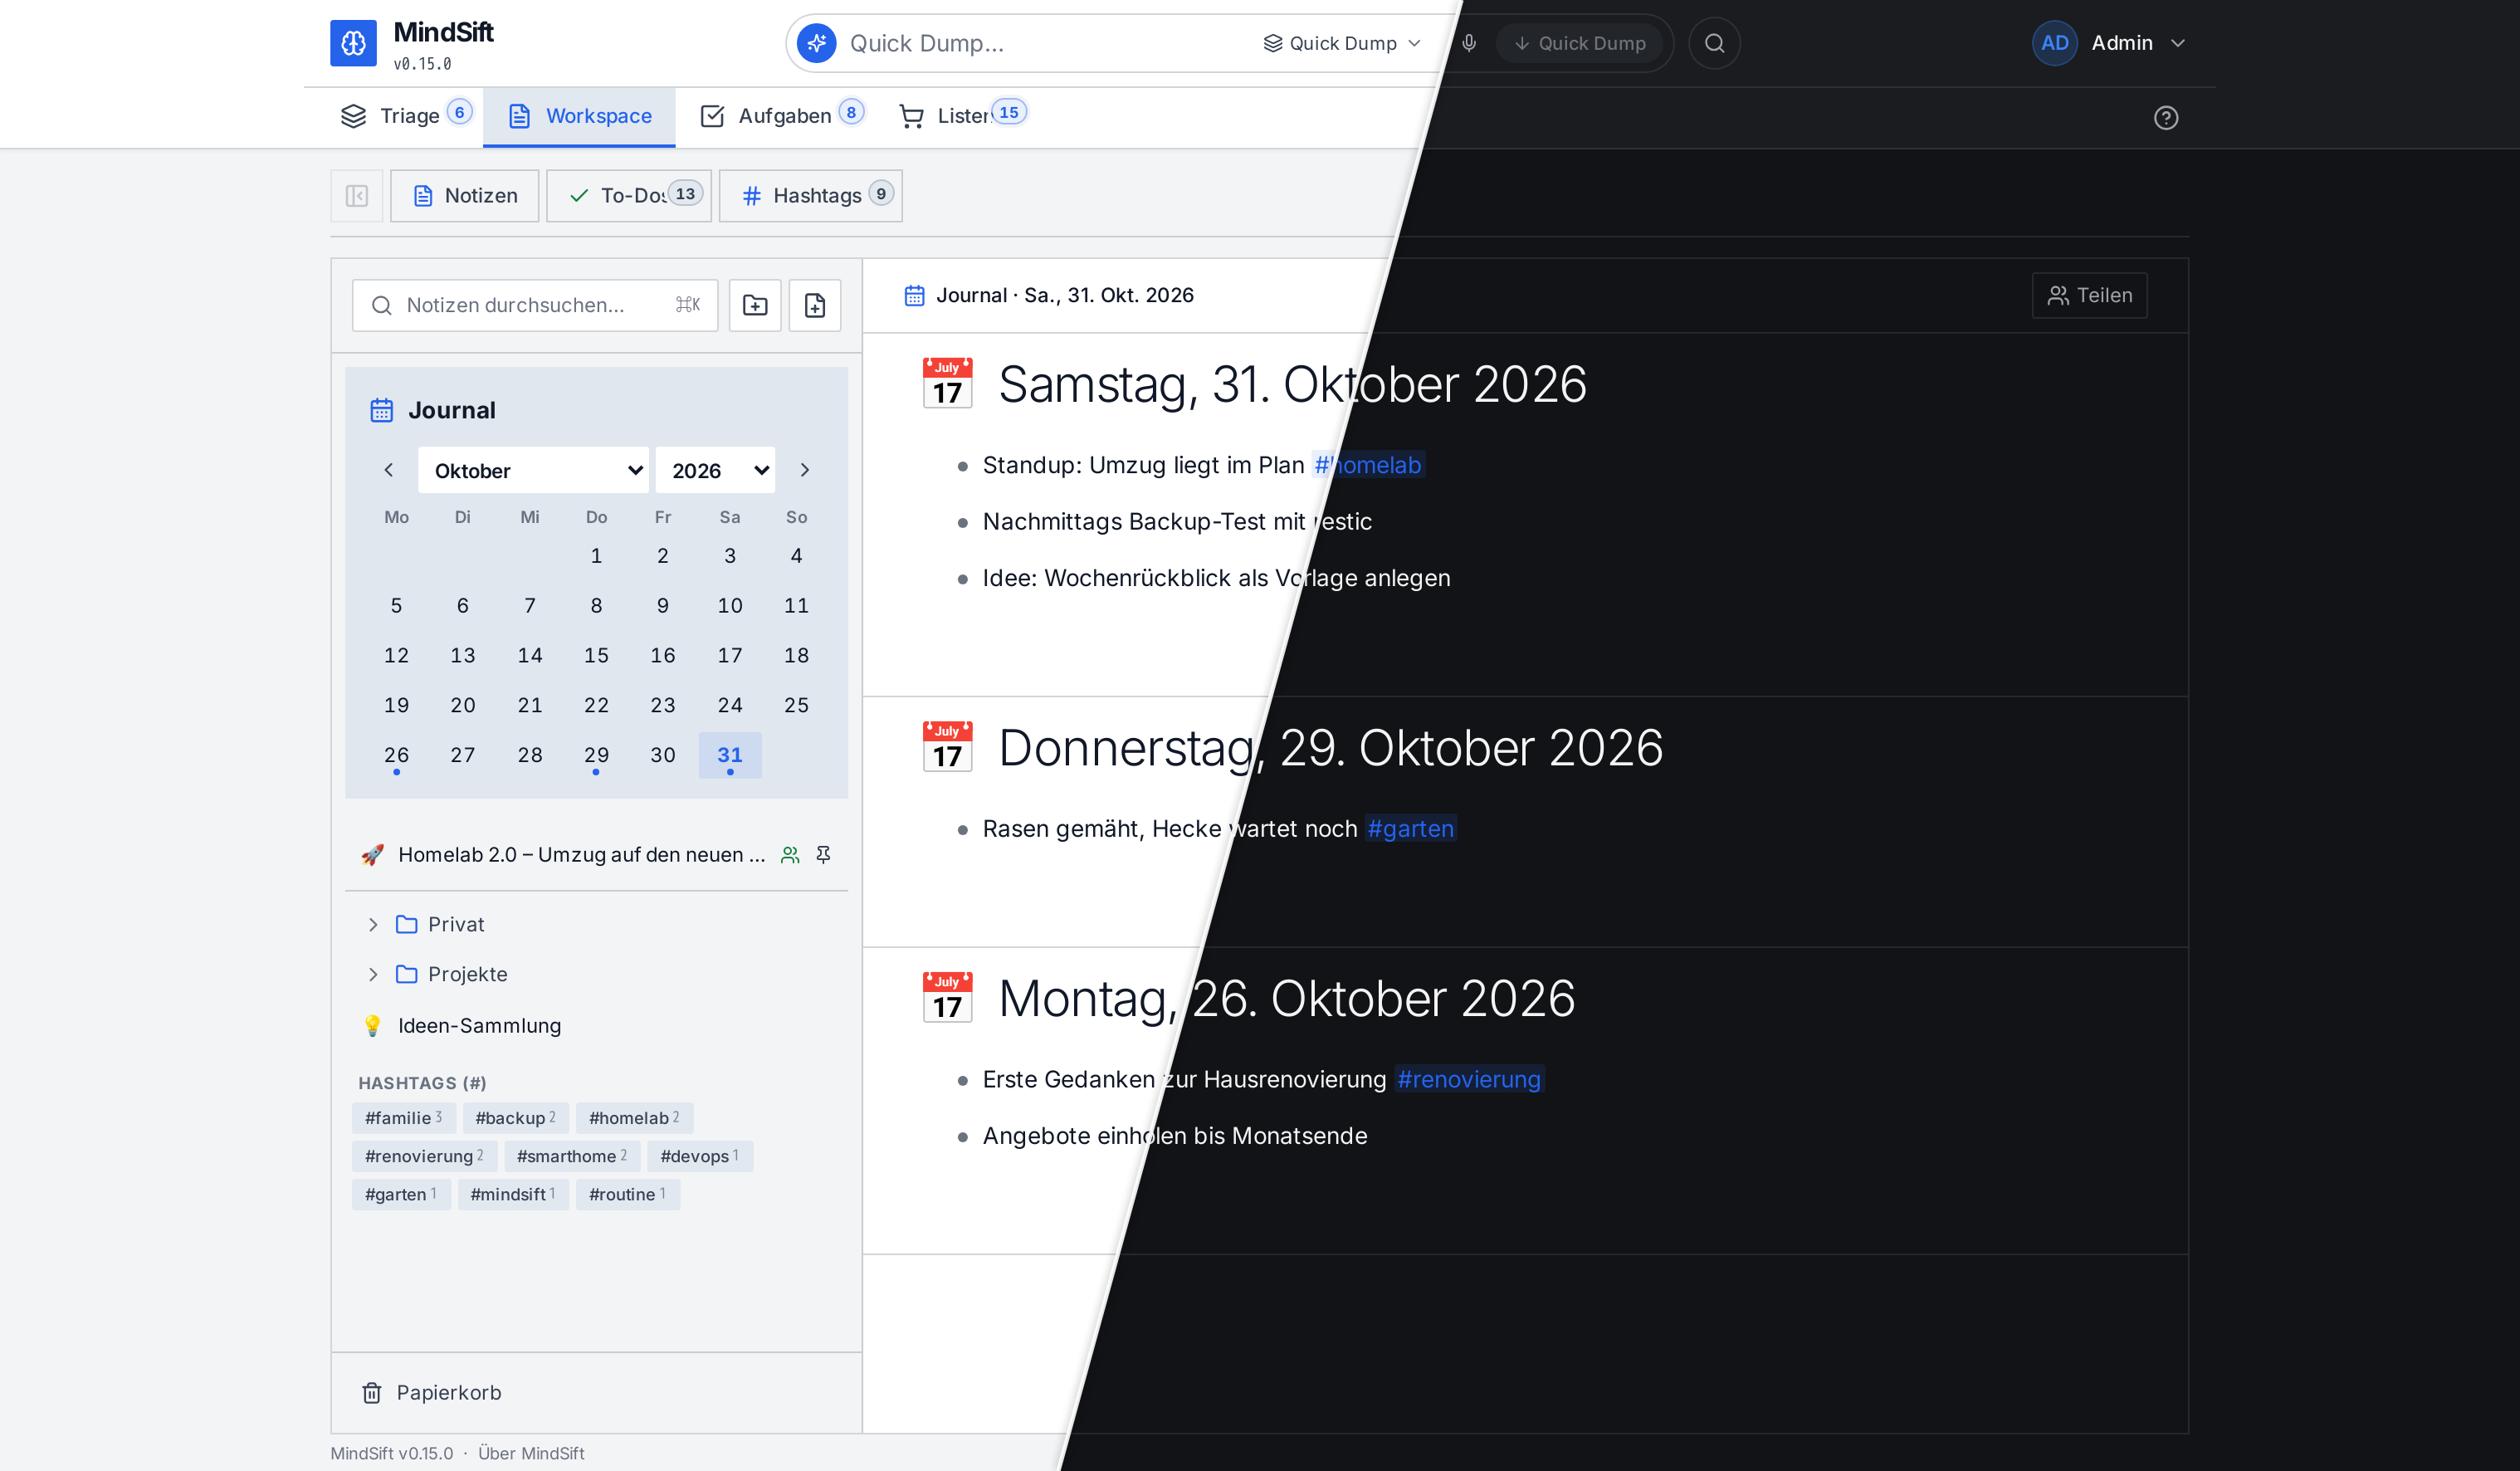Select the Hashtags sub-tab
This screenshot has width=2520, height=1471.
[x=810, y=196]
